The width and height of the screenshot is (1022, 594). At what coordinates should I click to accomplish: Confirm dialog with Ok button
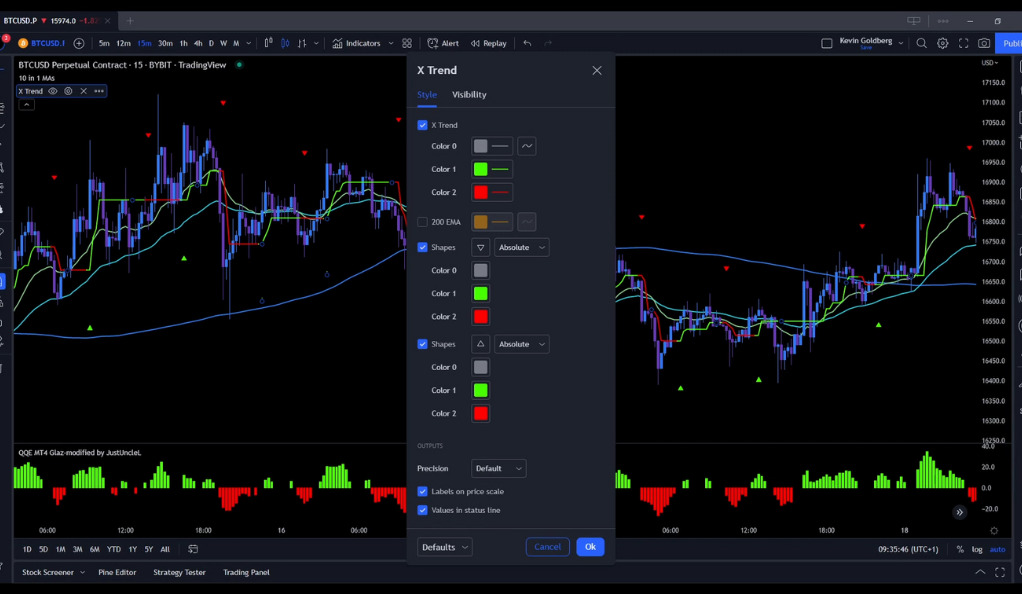(x=590, y=547)
